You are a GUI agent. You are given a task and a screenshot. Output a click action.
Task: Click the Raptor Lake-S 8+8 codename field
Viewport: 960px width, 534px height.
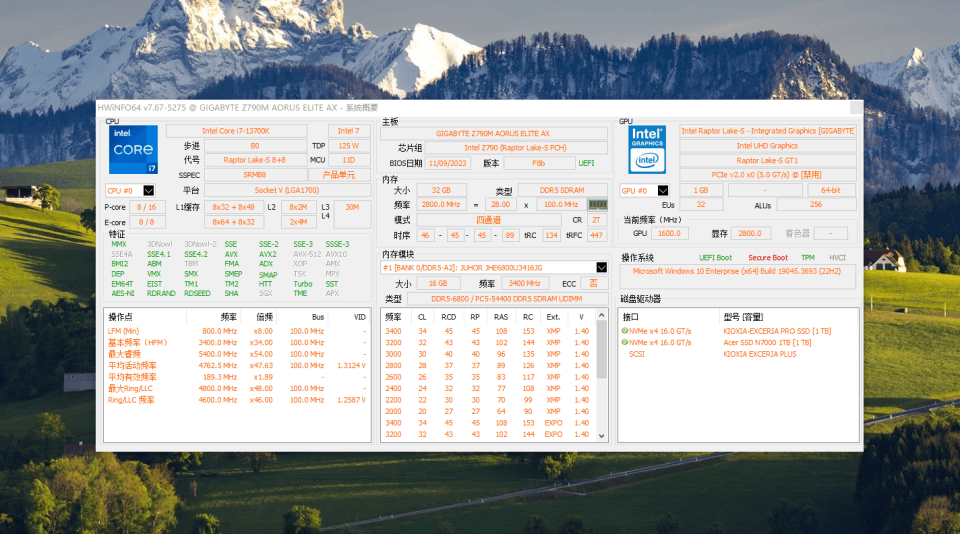254,160
